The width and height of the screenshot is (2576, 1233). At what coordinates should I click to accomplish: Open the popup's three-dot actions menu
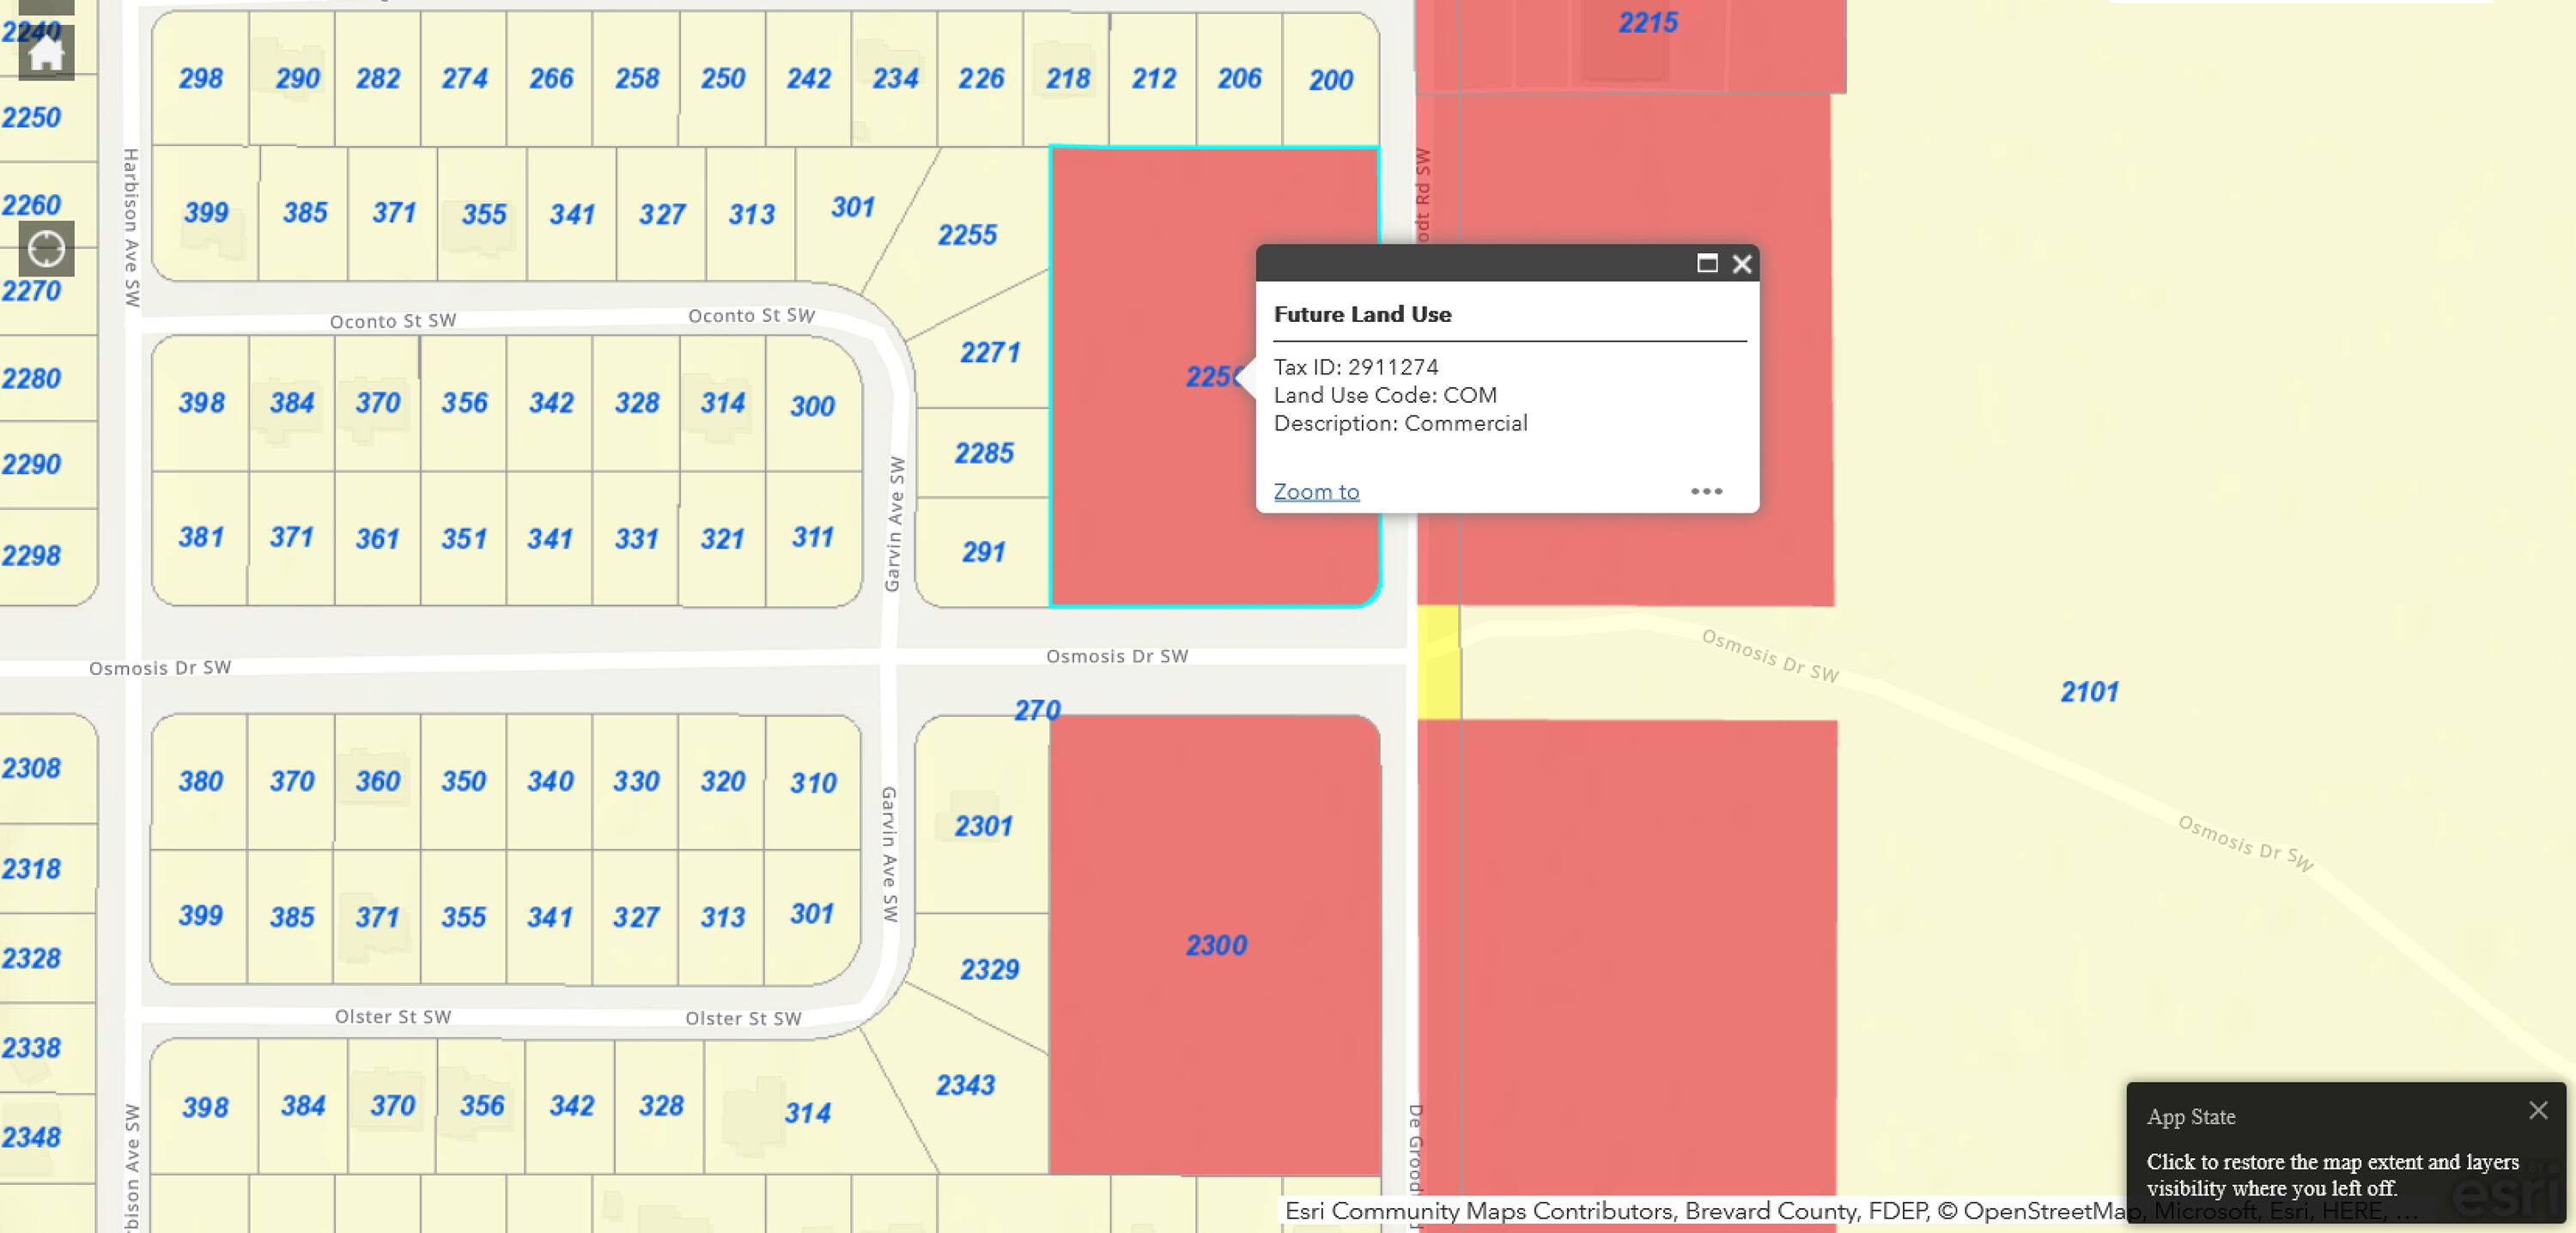pos(1706,491)
